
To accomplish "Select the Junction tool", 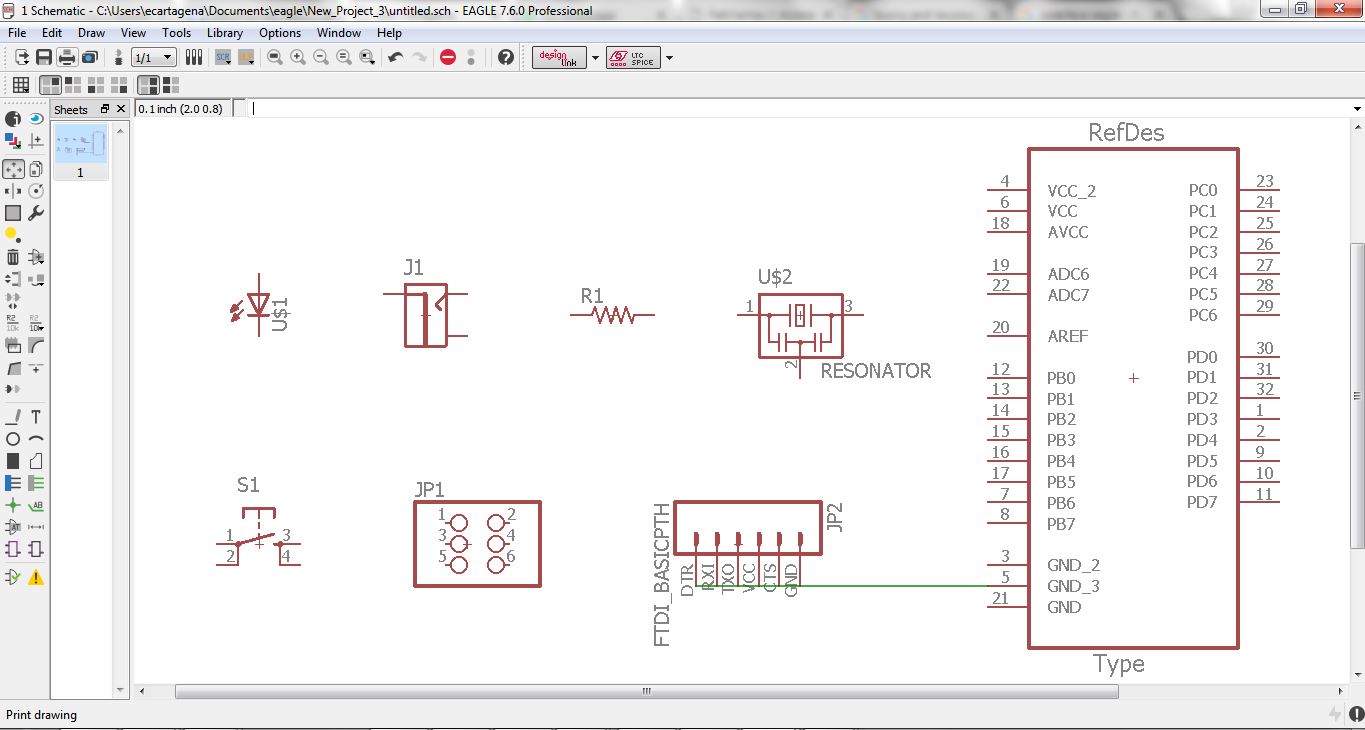I will (x=13, y=505).
